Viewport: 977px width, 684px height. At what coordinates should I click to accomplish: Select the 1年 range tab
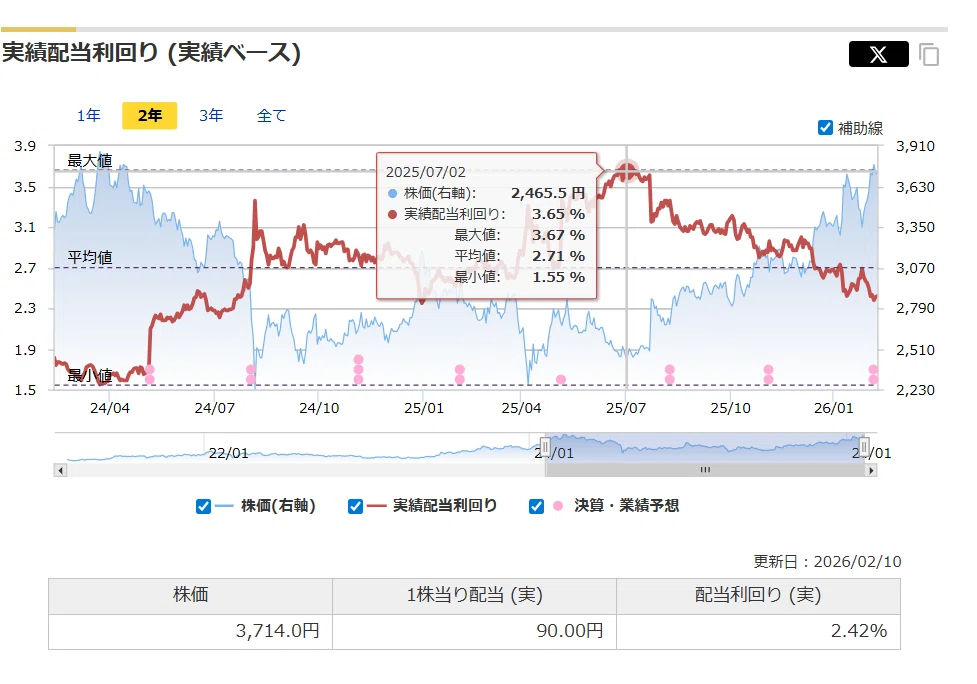(x=88, y=115)
